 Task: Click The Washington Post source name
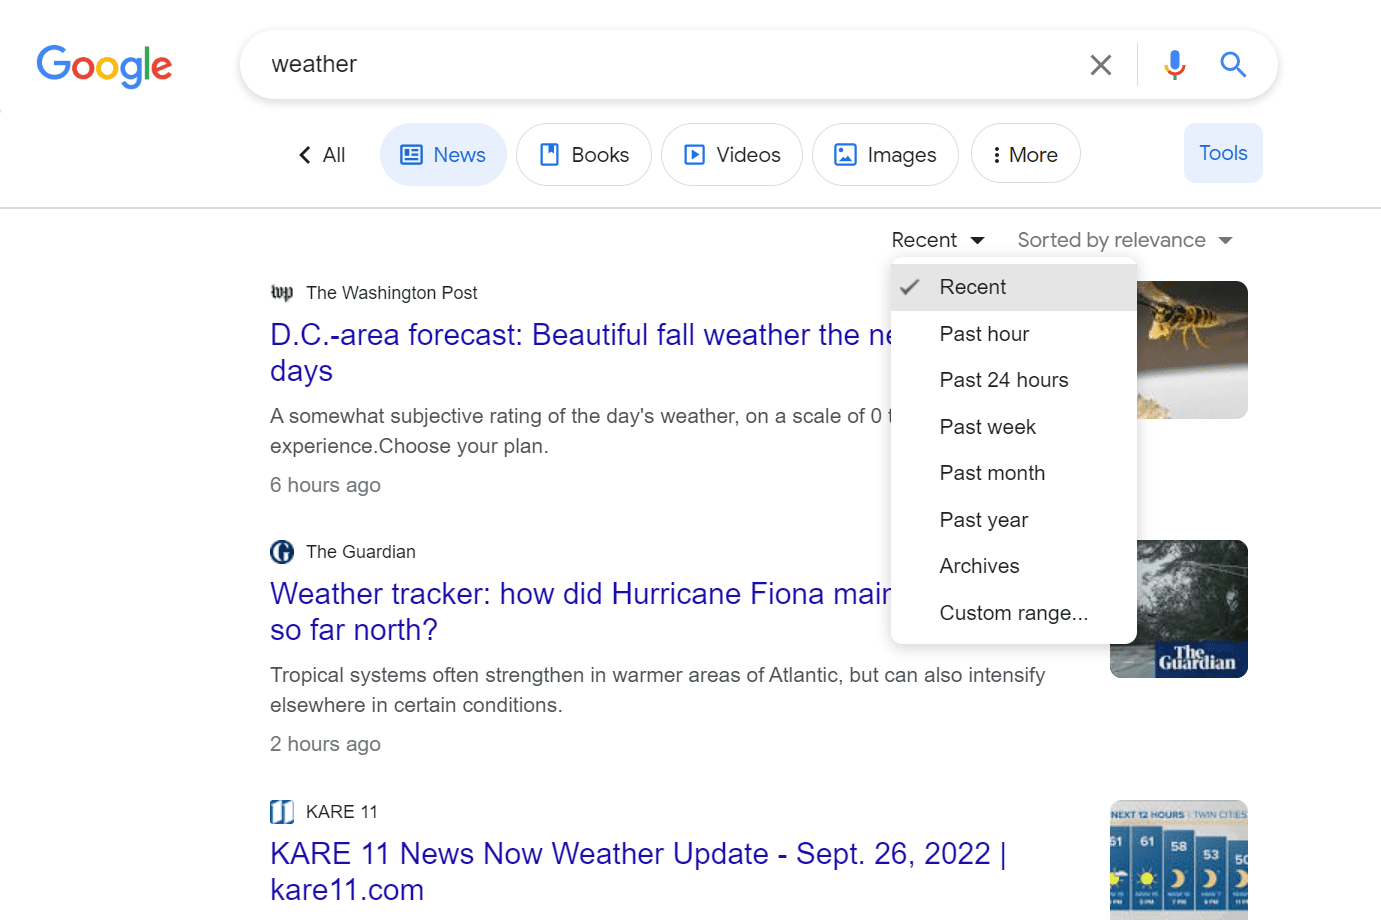click(x=392, y=293)
